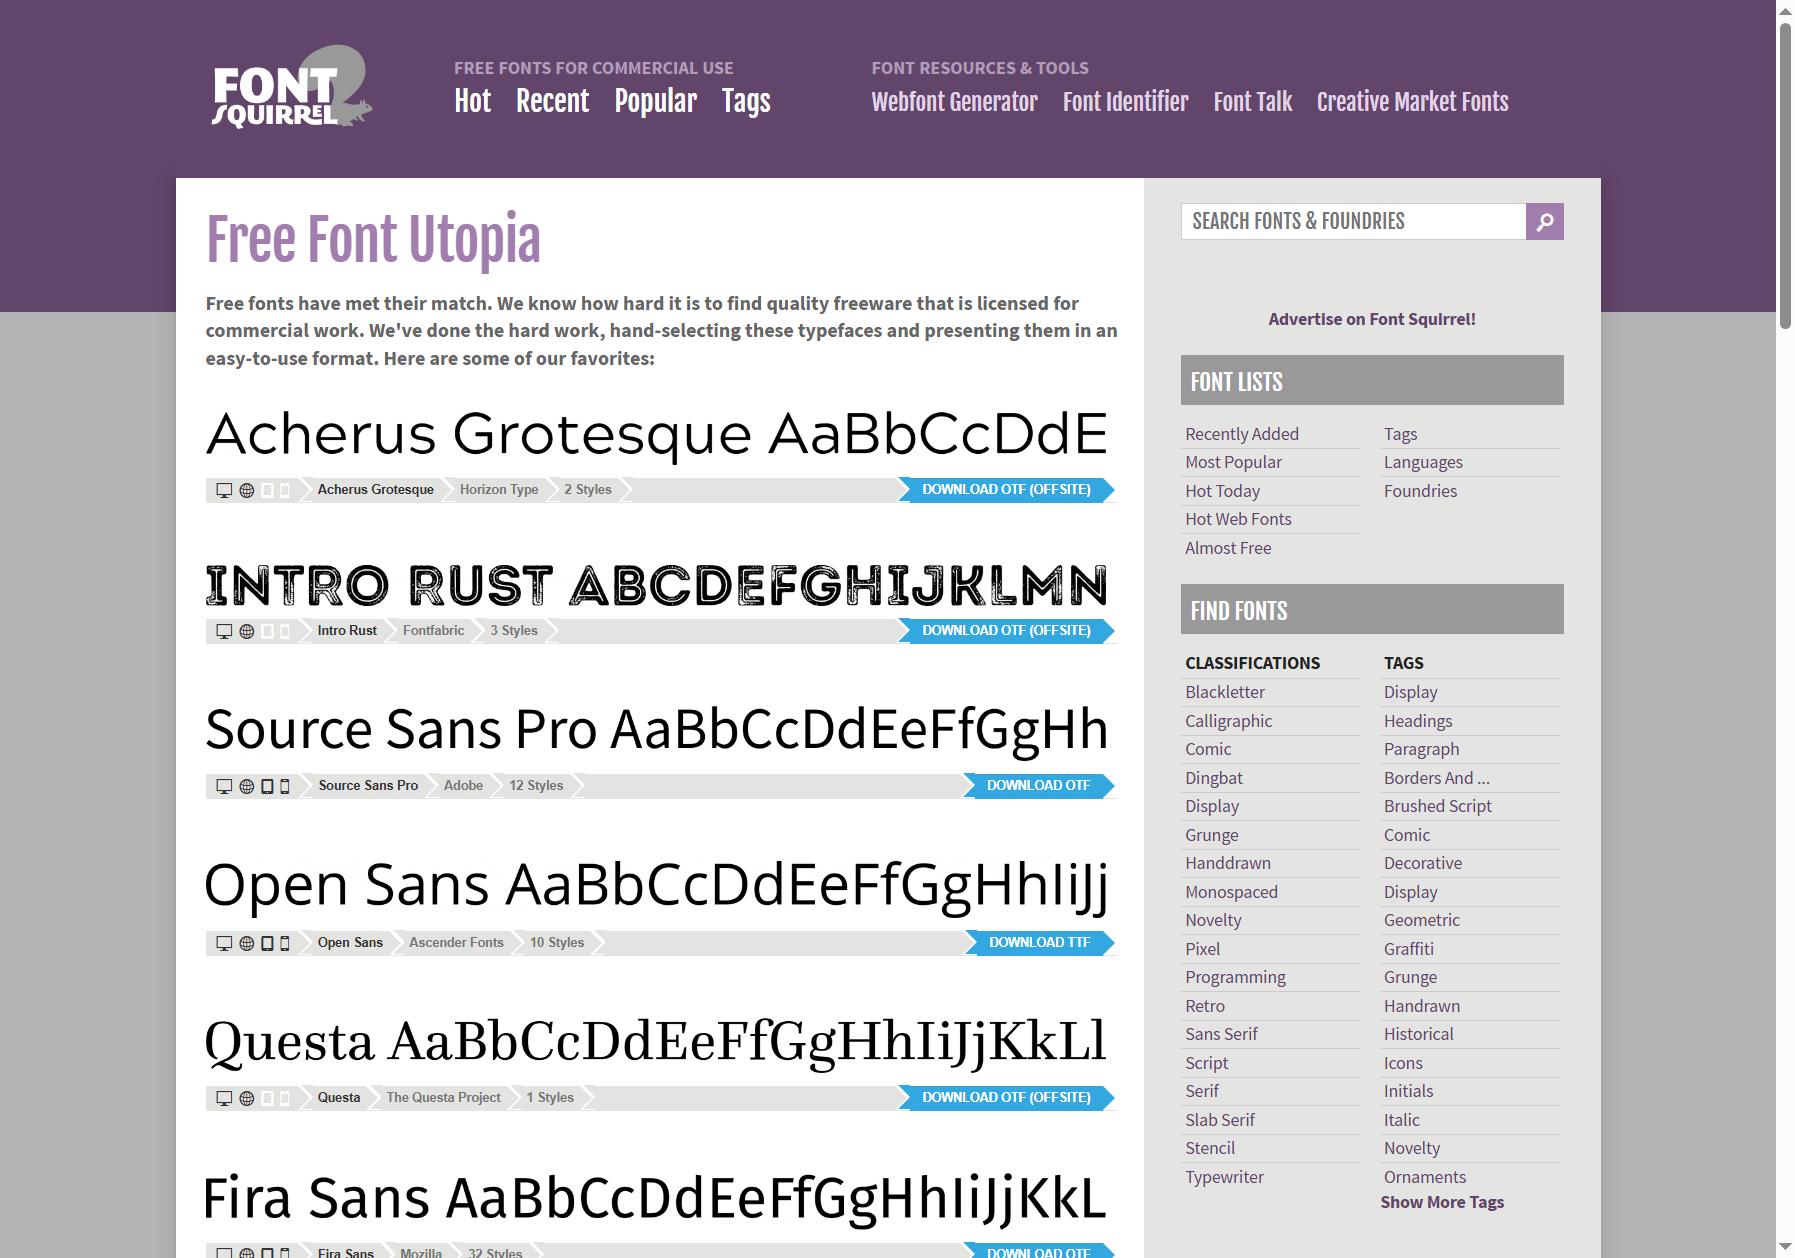Open the Recent fonts menu
Image resolution: width=1795 pixels, height=1258 pixels.
tap(552, 101)
